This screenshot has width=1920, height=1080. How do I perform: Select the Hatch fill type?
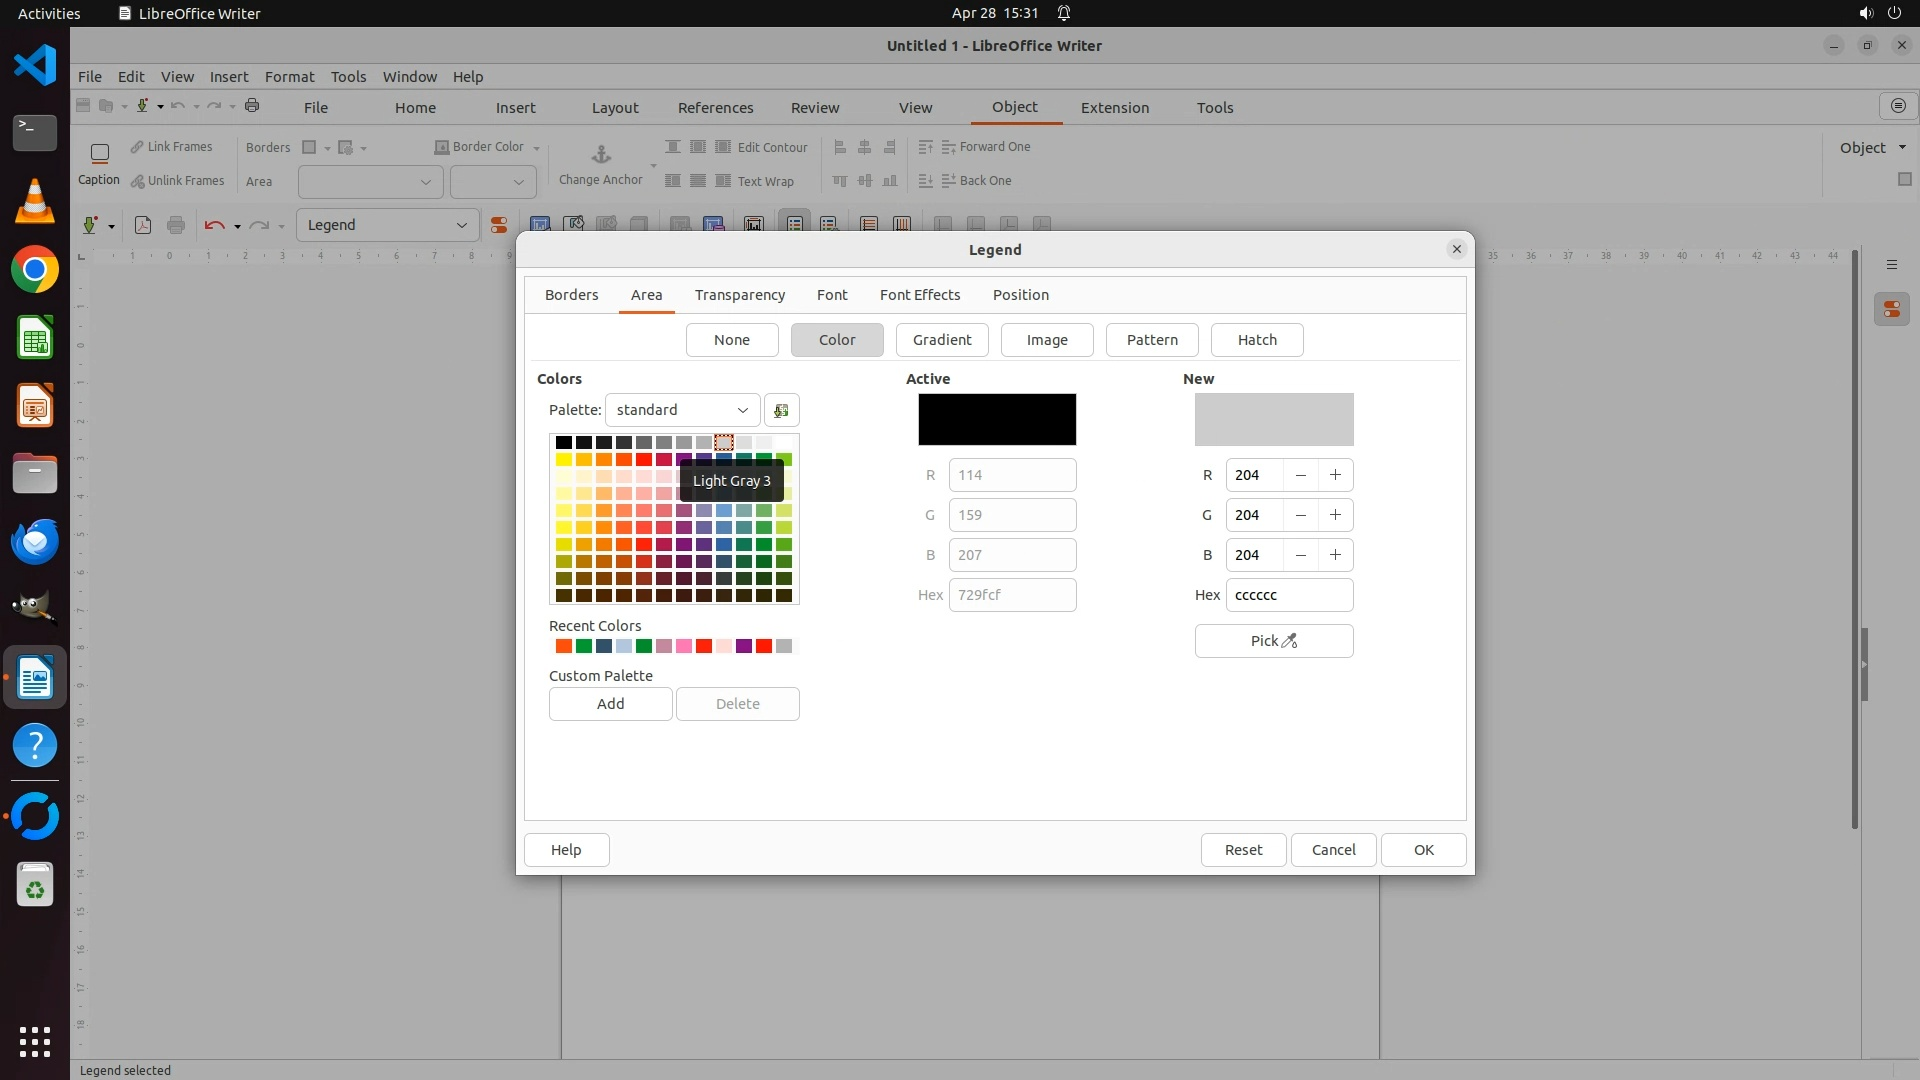[1256, 340]
